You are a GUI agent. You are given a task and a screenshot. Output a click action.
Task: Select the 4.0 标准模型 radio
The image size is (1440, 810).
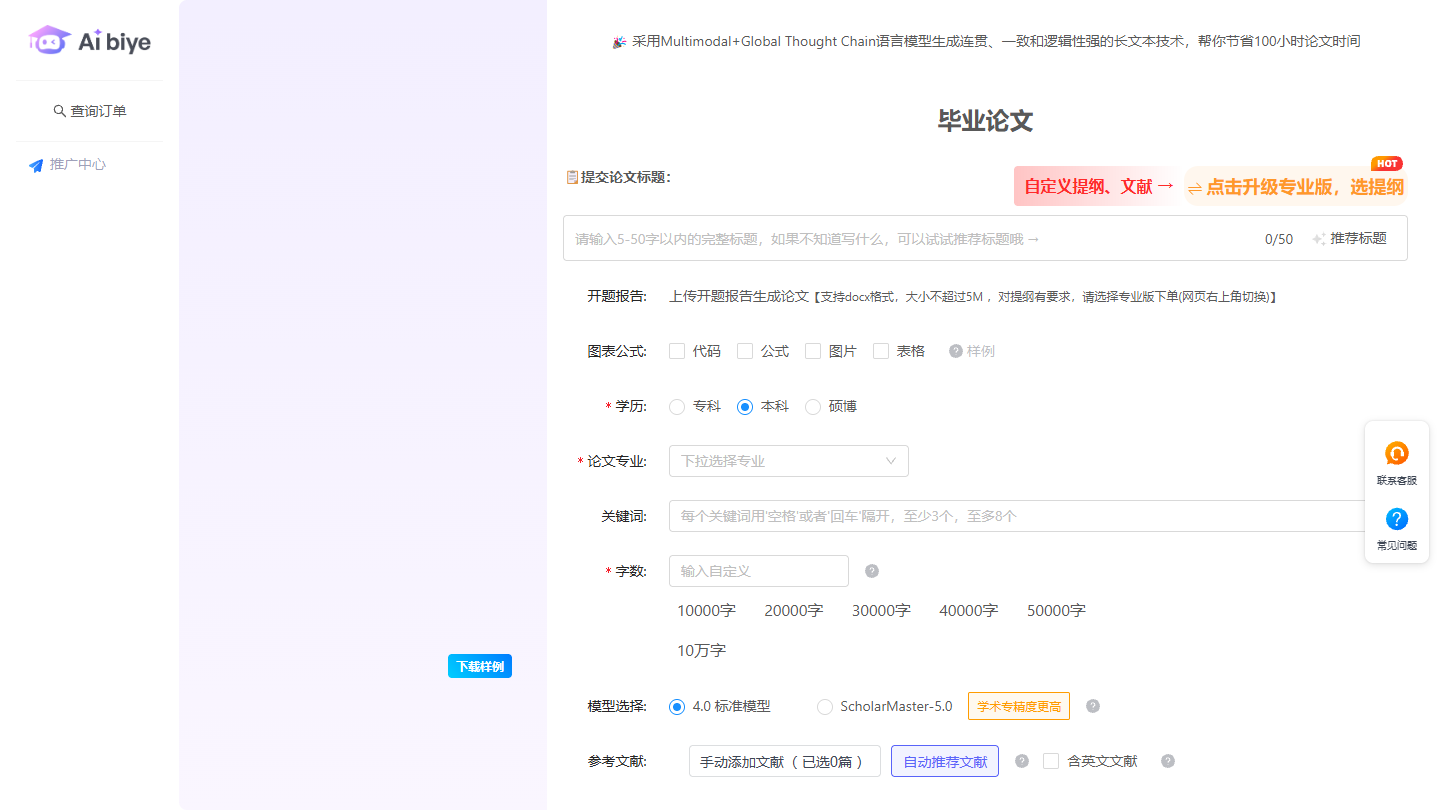(677, 707)
